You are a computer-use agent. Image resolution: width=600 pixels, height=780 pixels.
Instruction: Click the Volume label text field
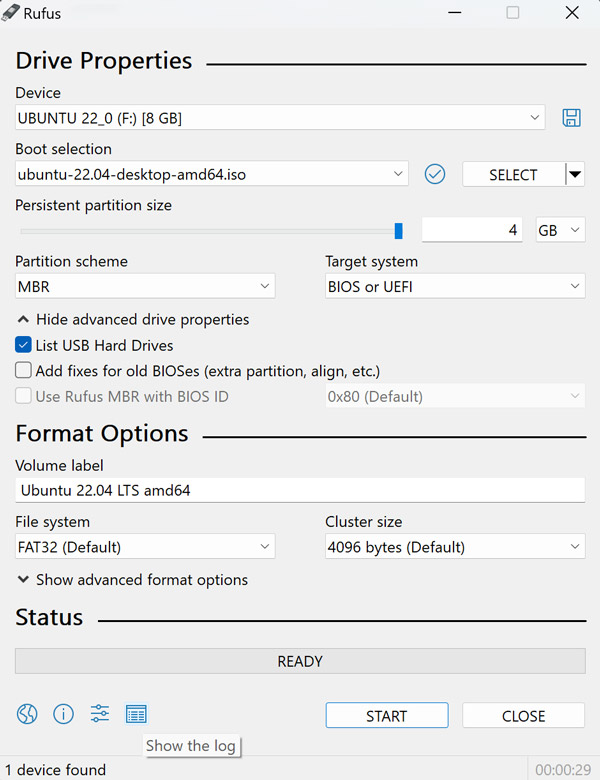pos(300,490)
